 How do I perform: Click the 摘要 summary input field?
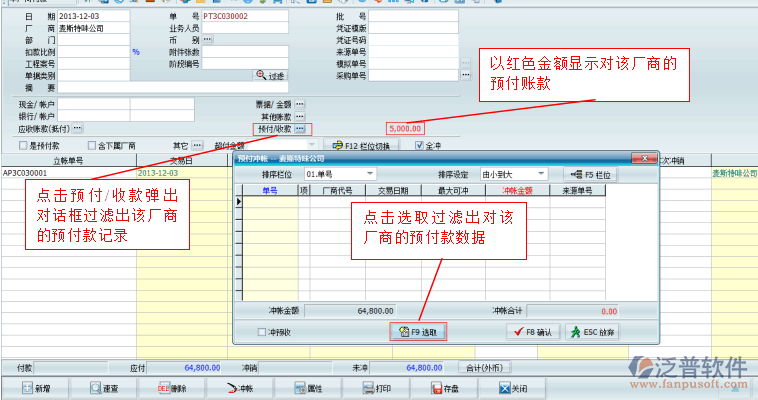coord(173,88)
